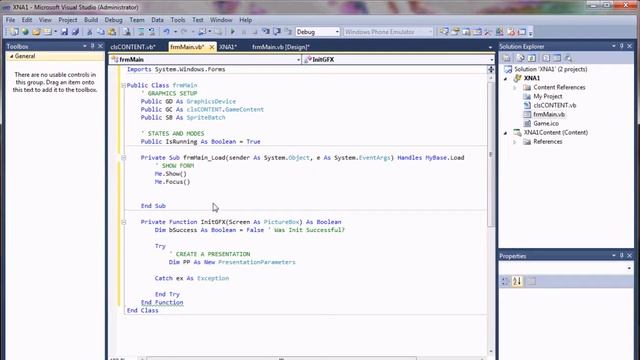Expand the References folder node
640x360 pixels.
click(515, 142)
